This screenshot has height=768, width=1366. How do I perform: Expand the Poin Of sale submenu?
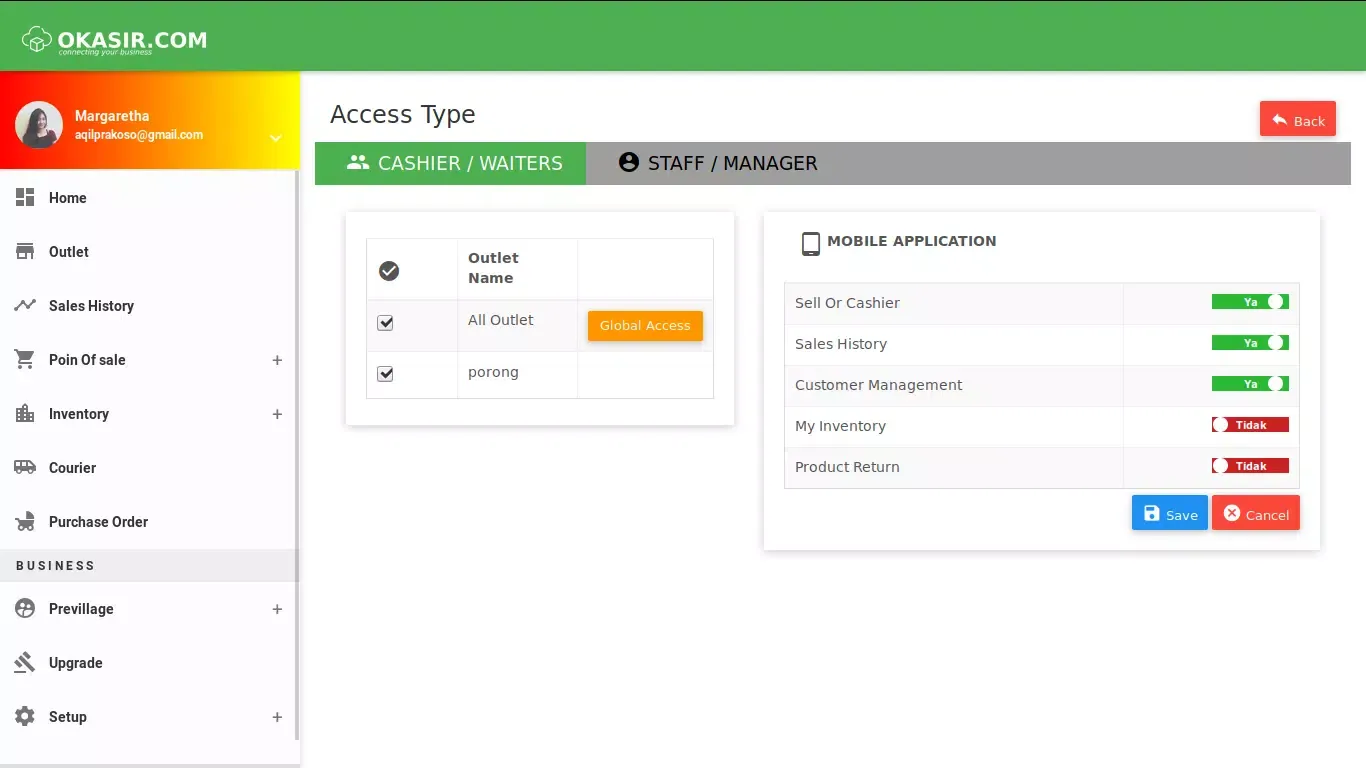[x=277, y=360]
